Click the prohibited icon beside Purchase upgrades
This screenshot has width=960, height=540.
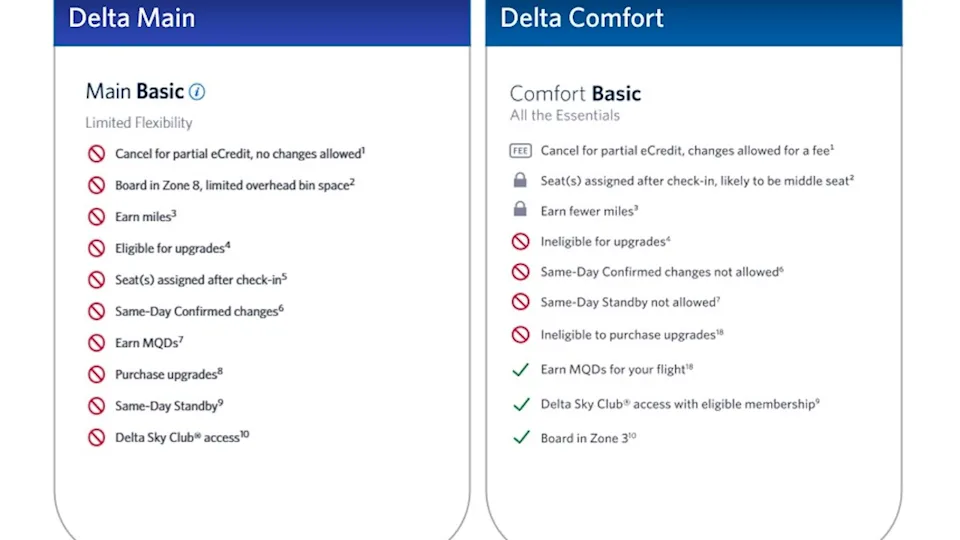pos(96,375)
